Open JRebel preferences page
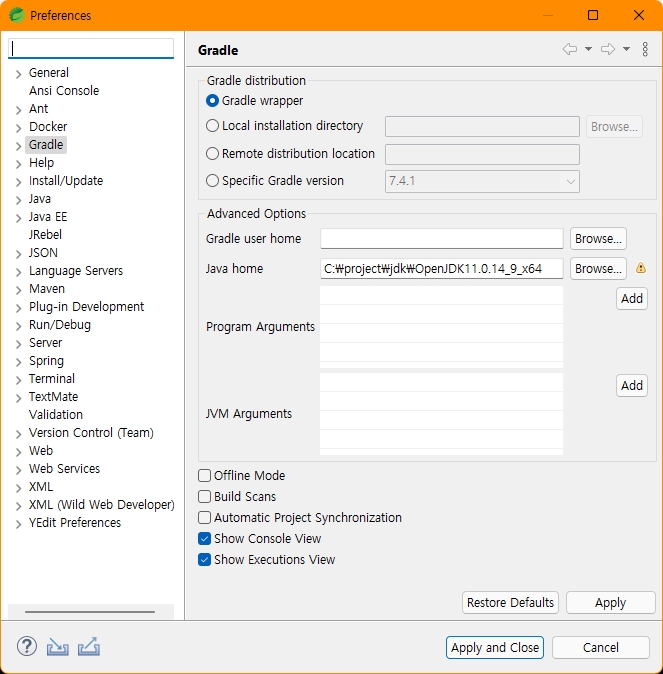 [45, 235]
